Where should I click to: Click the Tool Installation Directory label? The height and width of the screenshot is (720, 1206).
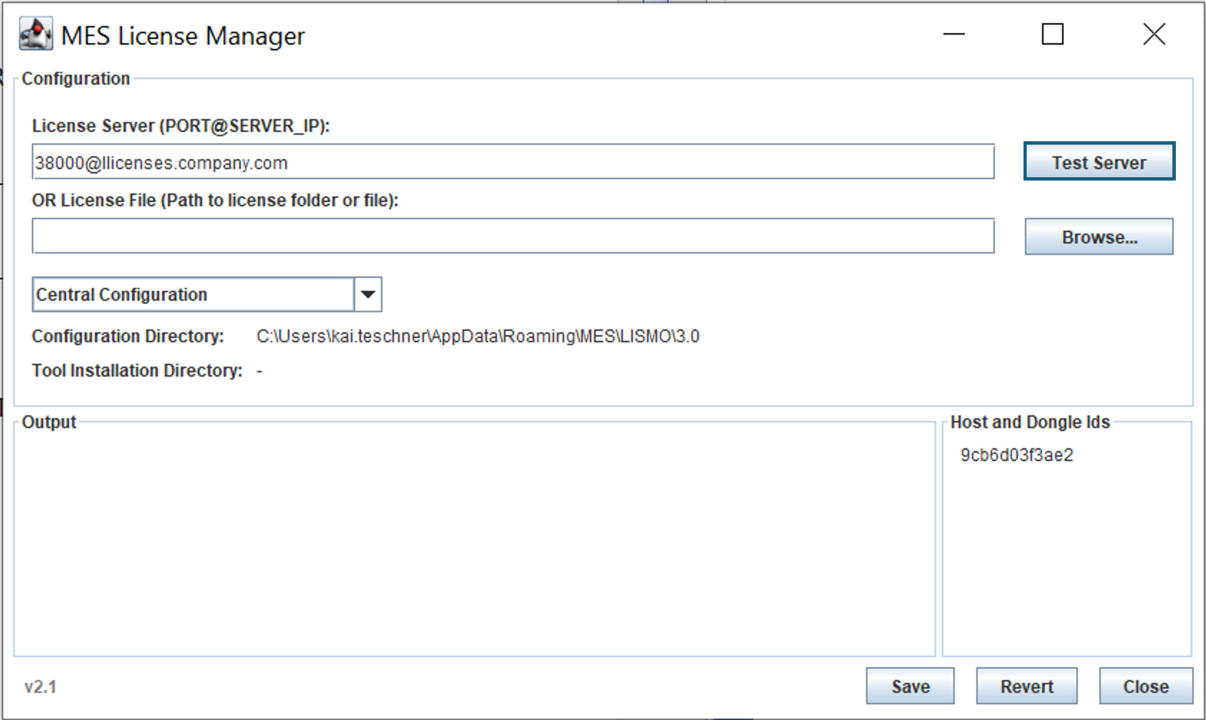(137, 371)
